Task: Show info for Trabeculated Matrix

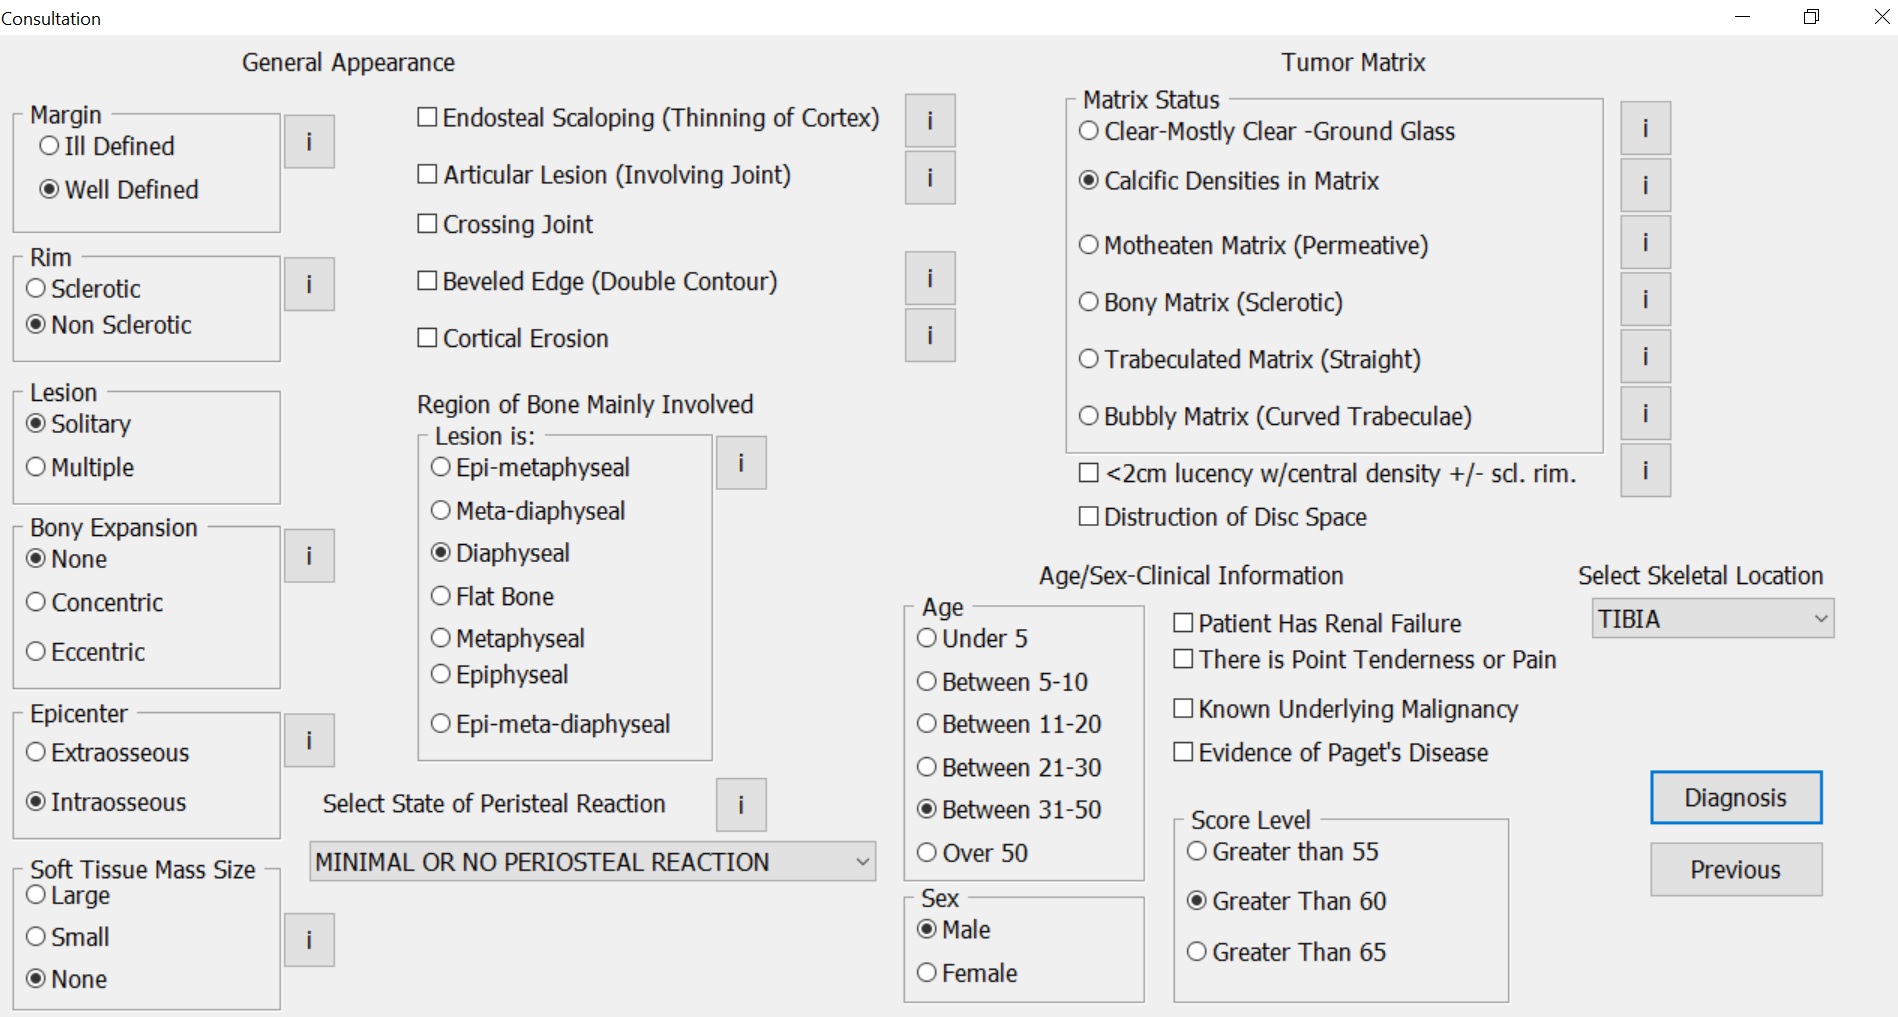Action: pos(1645,356)
